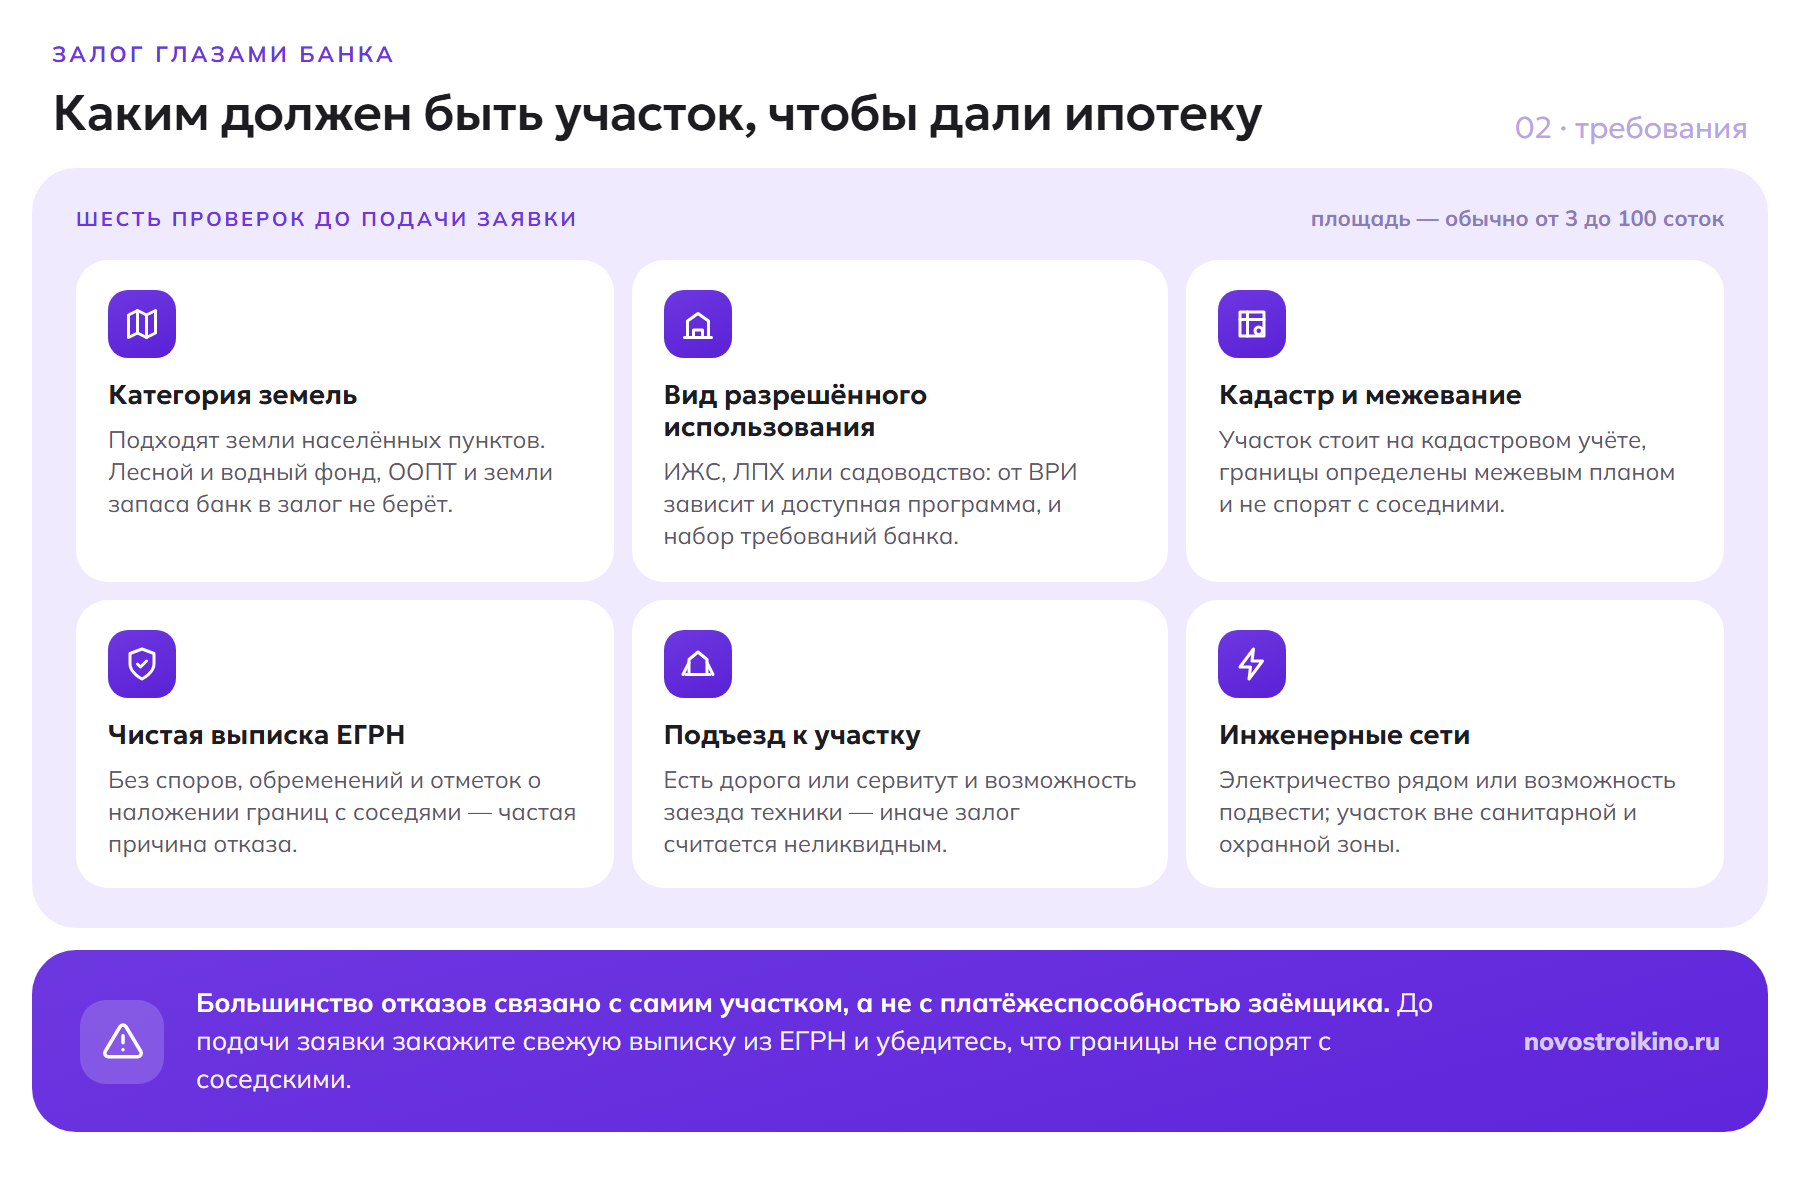Screen dimensions: 1800x1198
Task: Click the shield check icon above Чистая выписка ЕГРН
Action: click(142, 664)
